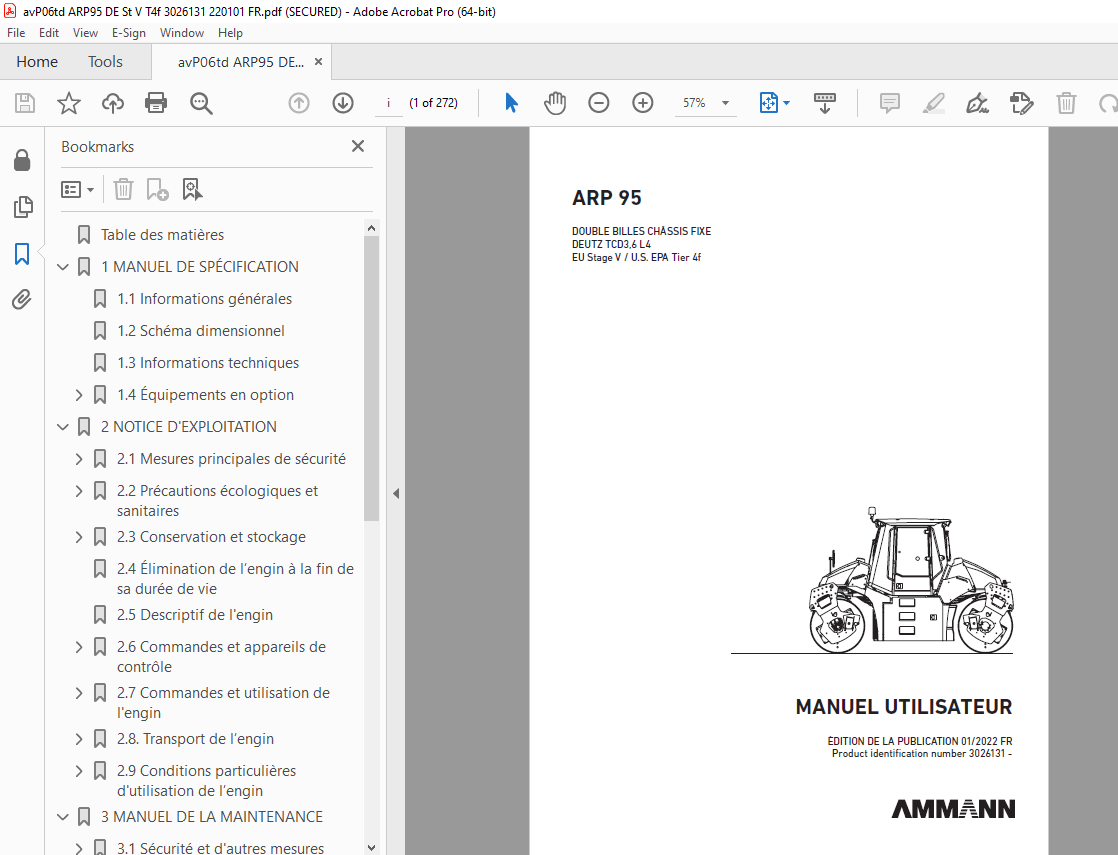Open 1.1 Informations générales bookmark

(205, 299)
